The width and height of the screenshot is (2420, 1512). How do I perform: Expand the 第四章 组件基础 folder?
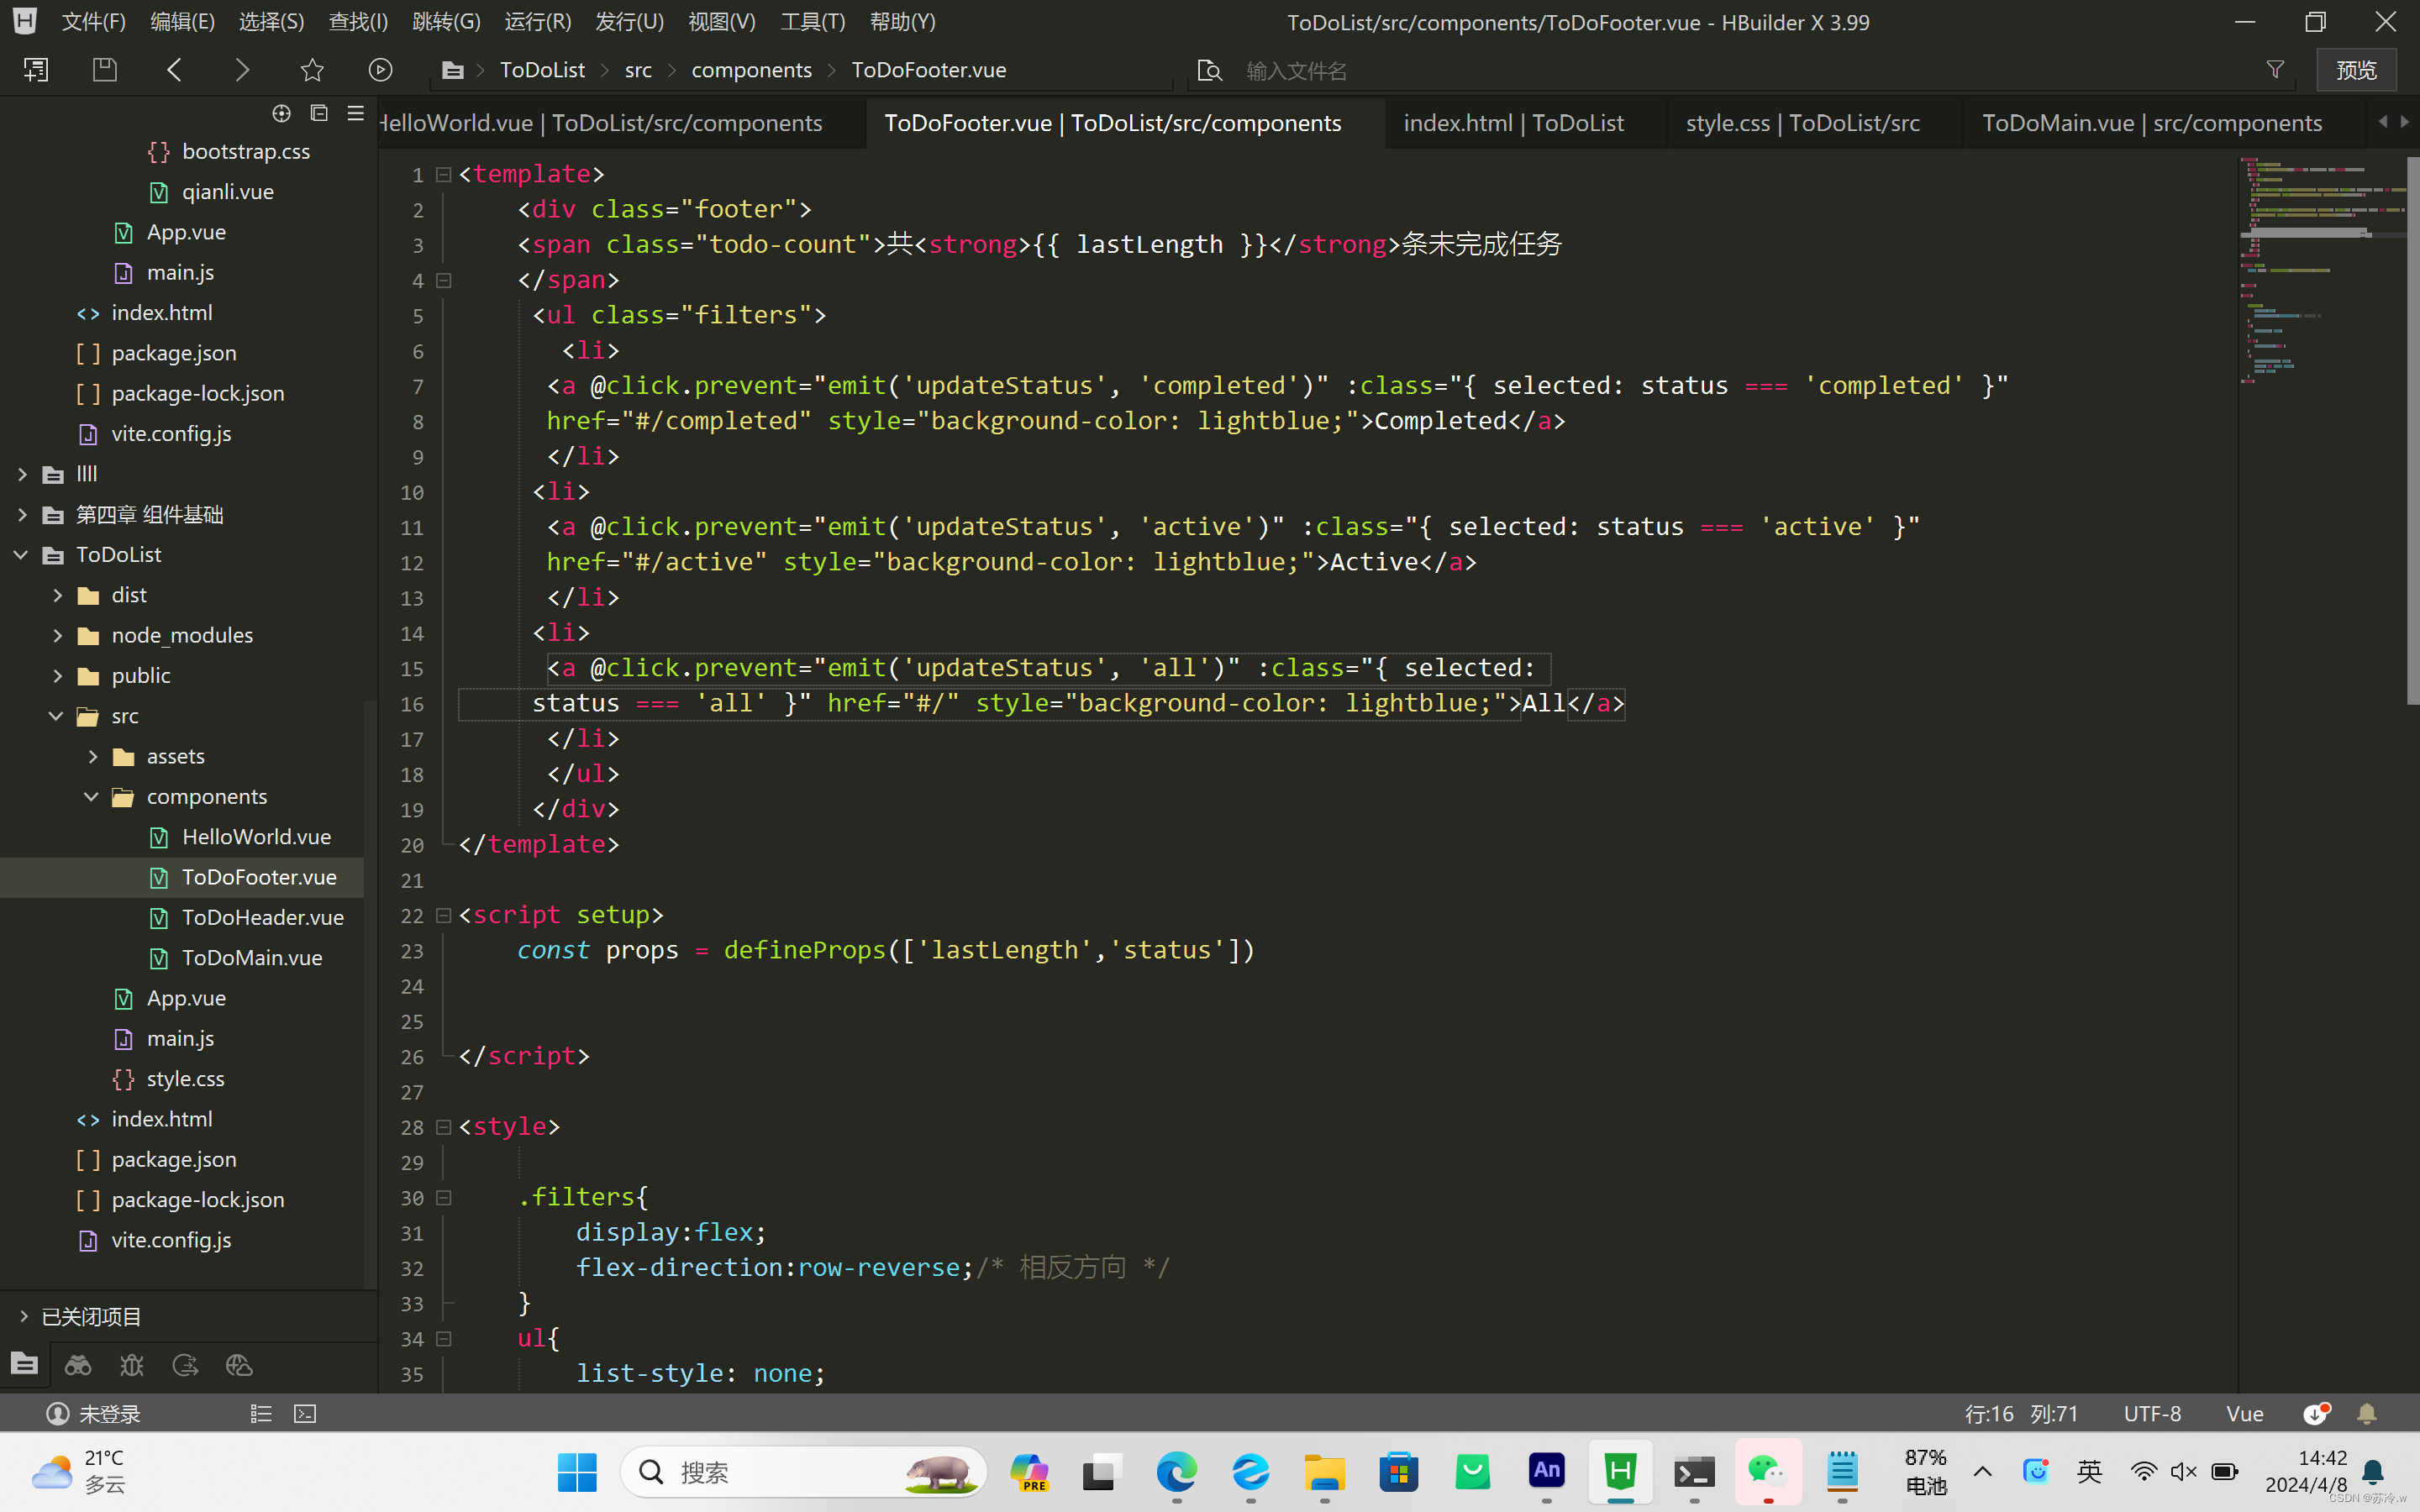pyautogui.click(x=22, y=514)
